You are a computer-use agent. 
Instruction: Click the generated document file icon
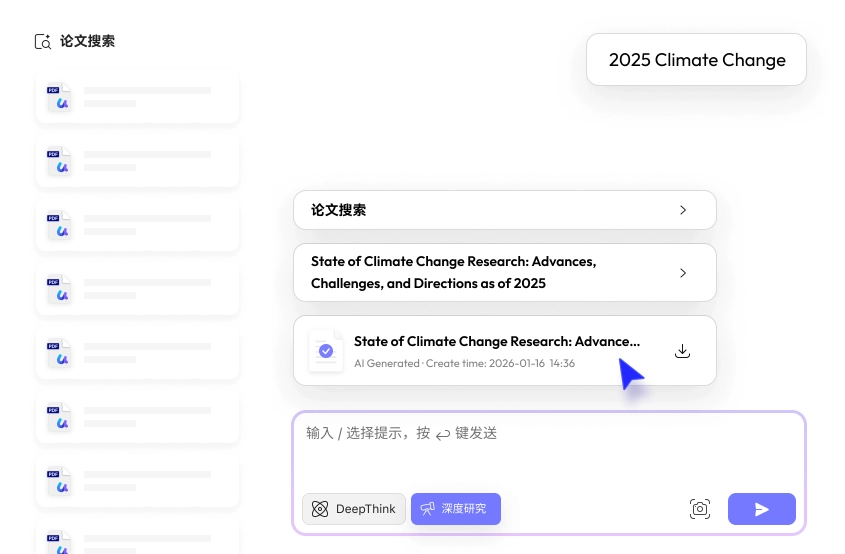[325, 351]
